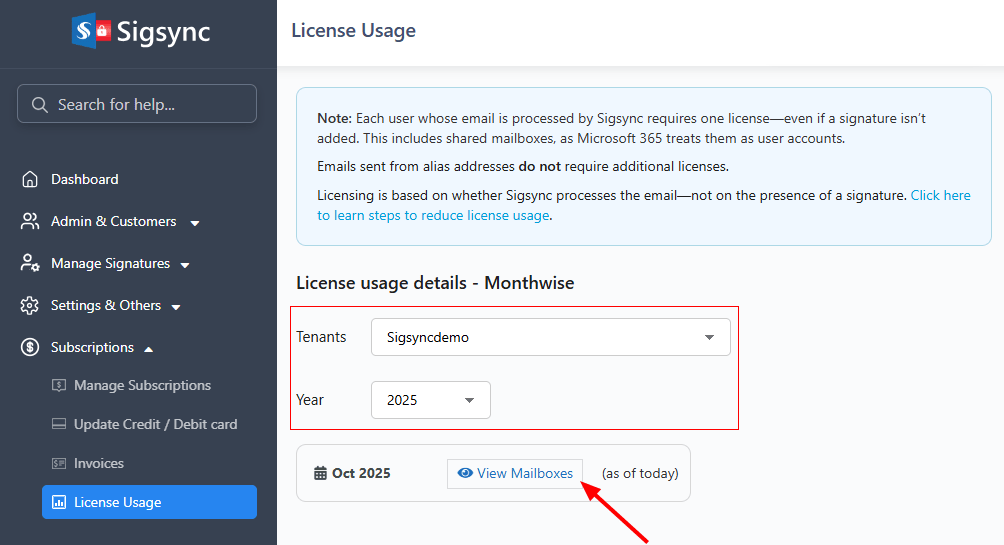Focus the Search for help field

pyautogui.click(x=150, y=104)
